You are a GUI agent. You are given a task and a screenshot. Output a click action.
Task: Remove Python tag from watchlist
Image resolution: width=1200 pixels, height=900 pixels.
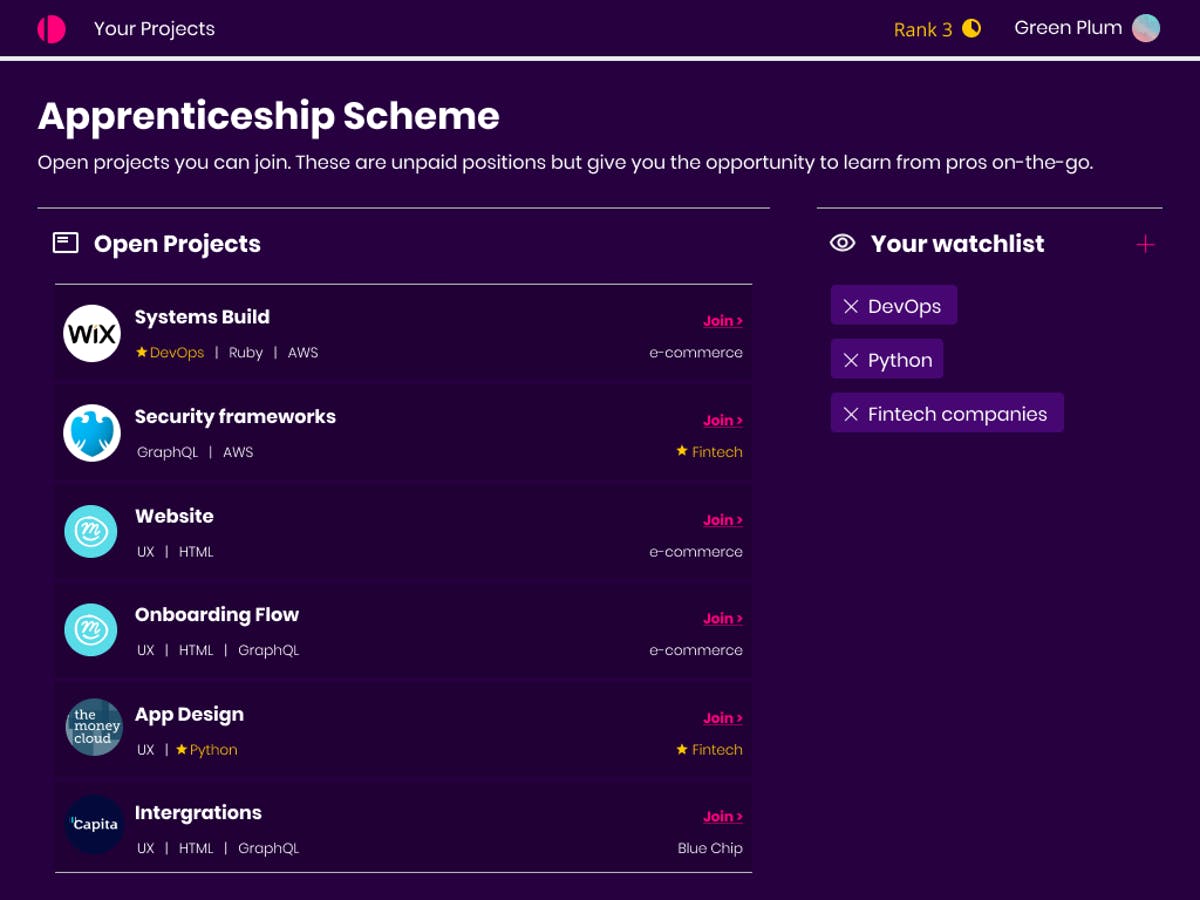[851, 360]
